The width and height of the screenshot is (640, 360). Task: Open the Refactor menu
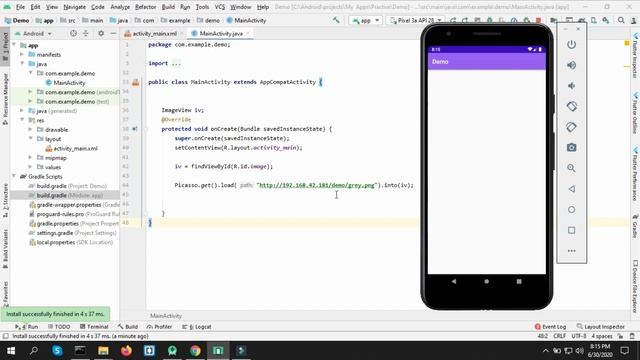tap(146, 7)
